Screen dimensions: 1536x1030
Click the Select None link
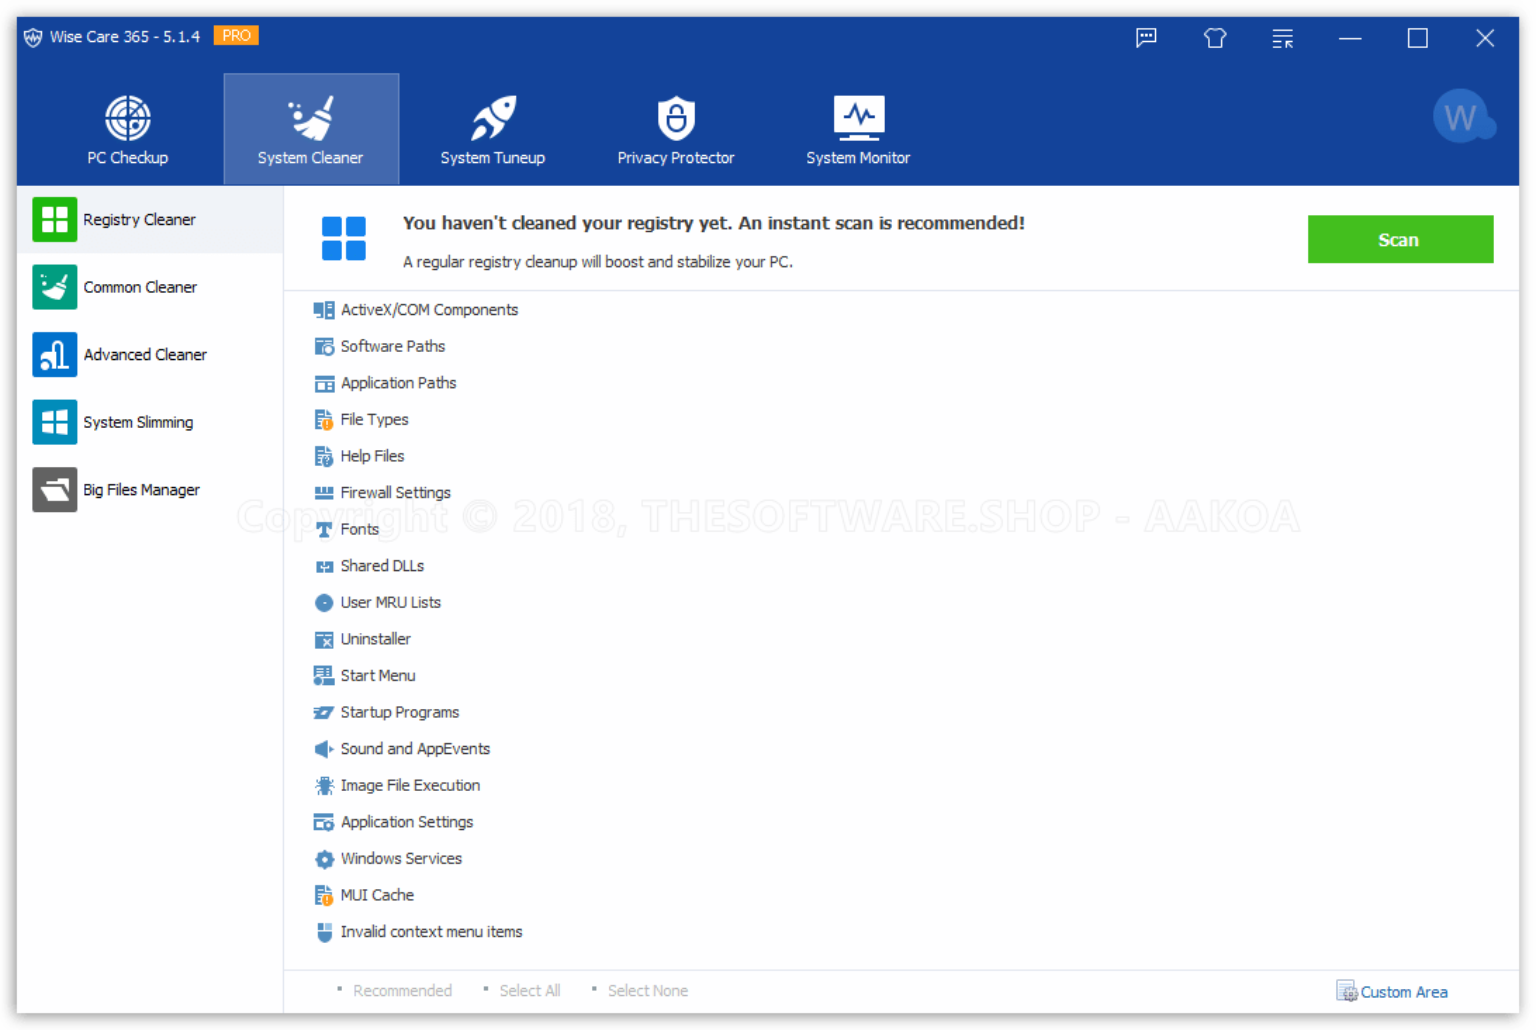[x=648, y=991]
